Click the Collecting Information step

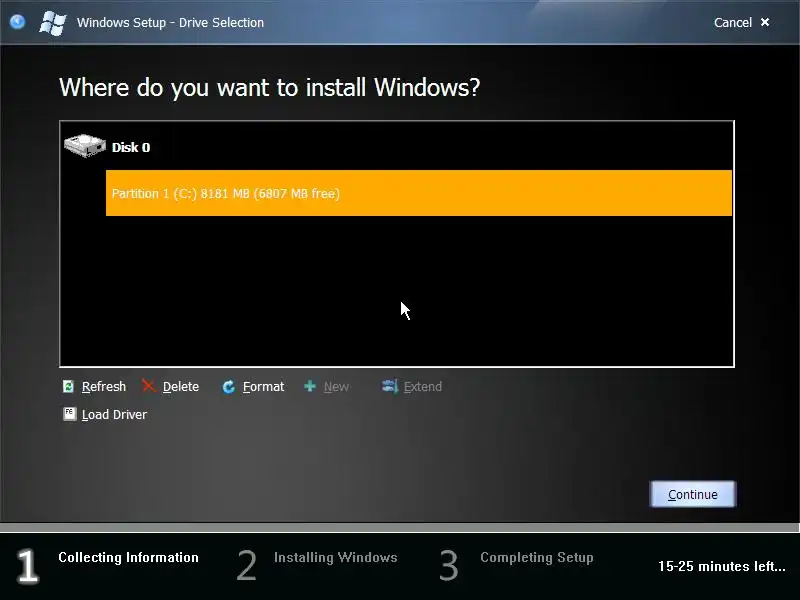(x=128, y=557)
